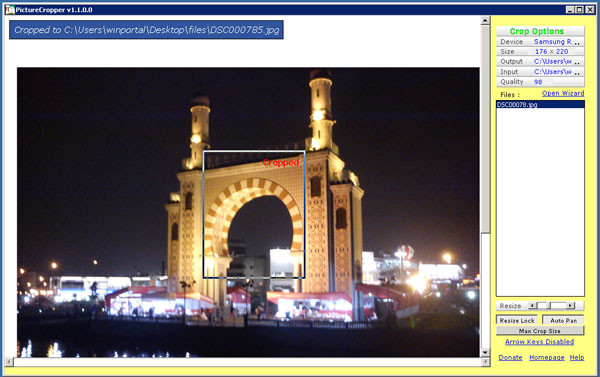Viewport: 600px width, 377px height.
Task: Select file DSC00078.jpg in Files list
Action: 540,104
